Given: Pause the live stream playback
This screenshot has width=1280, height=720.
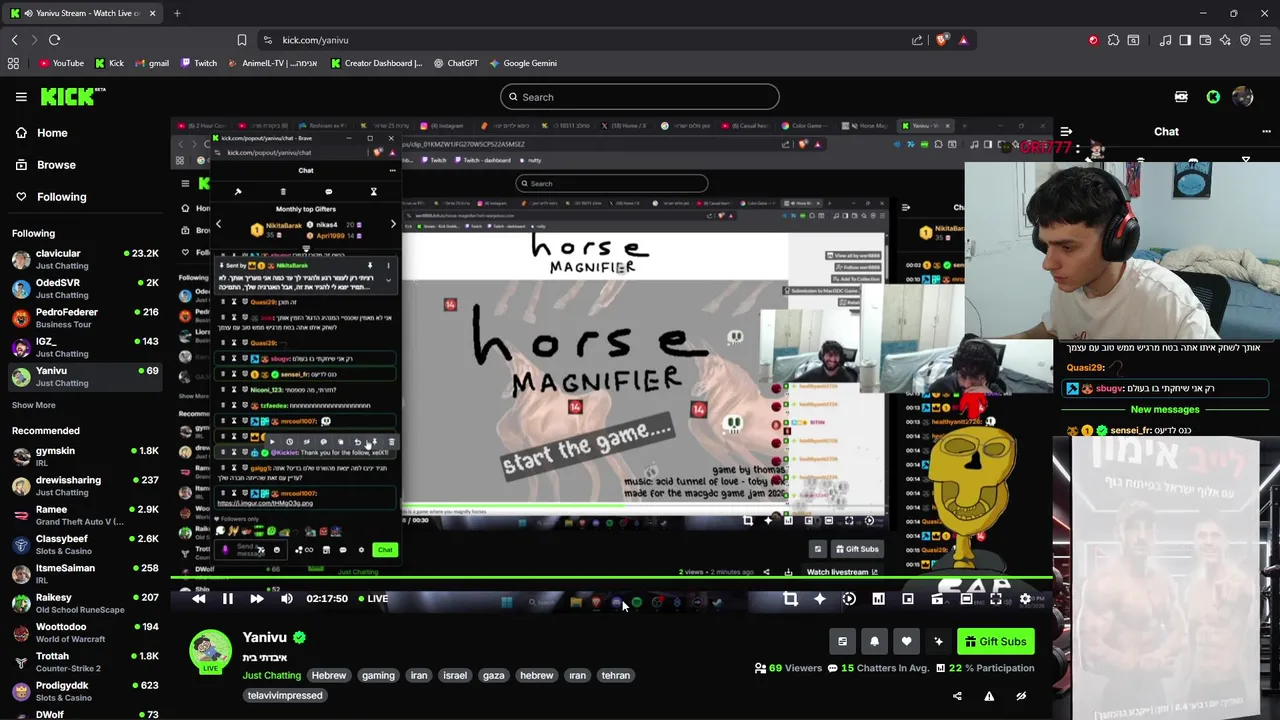Looking at the screenshot, I should click(227, 599).
